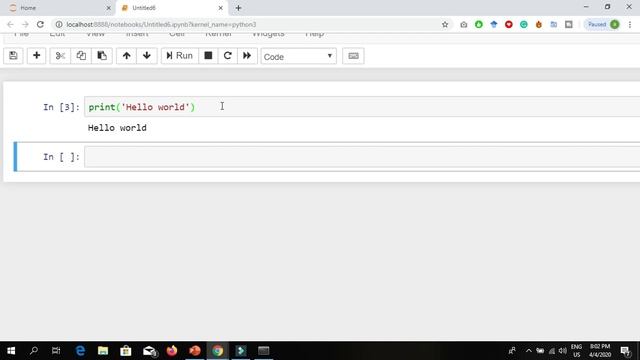Bookmark this page with the star icon
640x360 pixels.
pyautogui.click(x=445, y=24)
